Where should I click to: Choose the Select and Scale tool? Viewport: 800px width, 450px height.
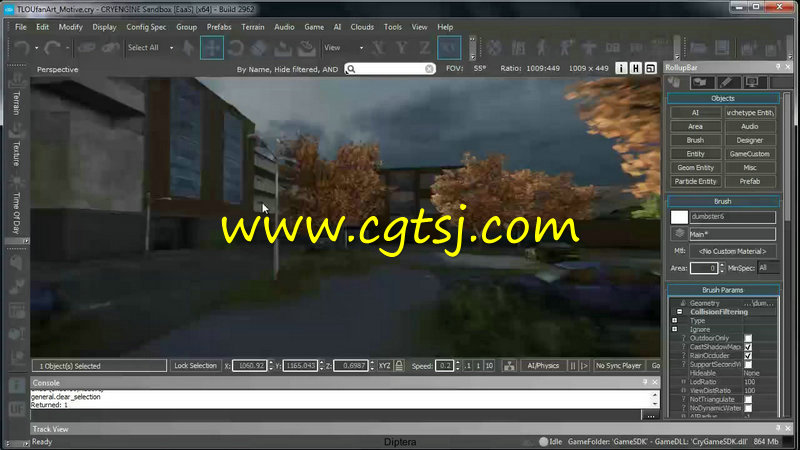pyautogui.click(x=259, y=48)
